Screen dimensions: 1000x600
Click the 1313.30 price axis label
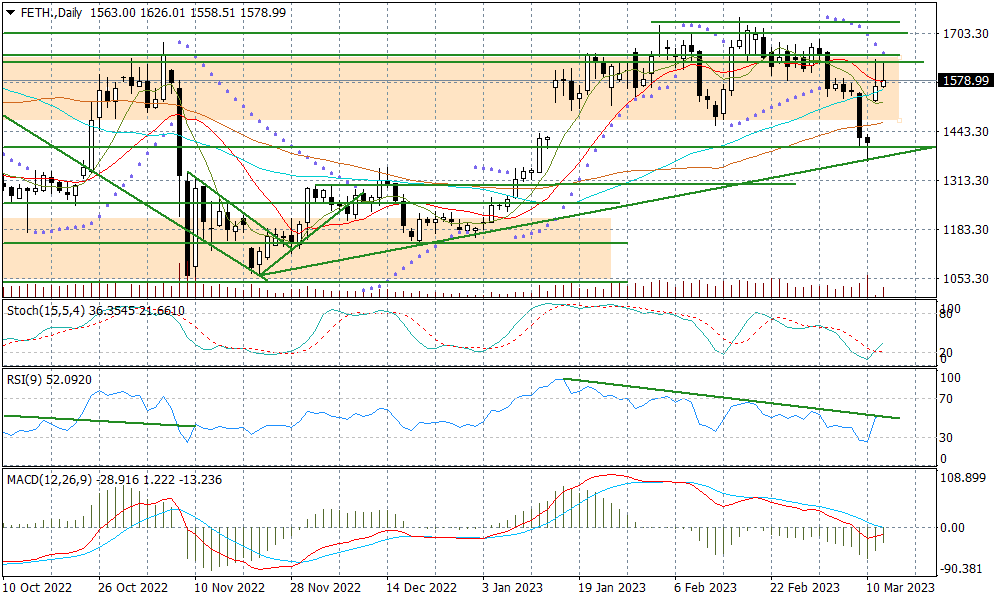pyautogui.click(x=965, y=181)
